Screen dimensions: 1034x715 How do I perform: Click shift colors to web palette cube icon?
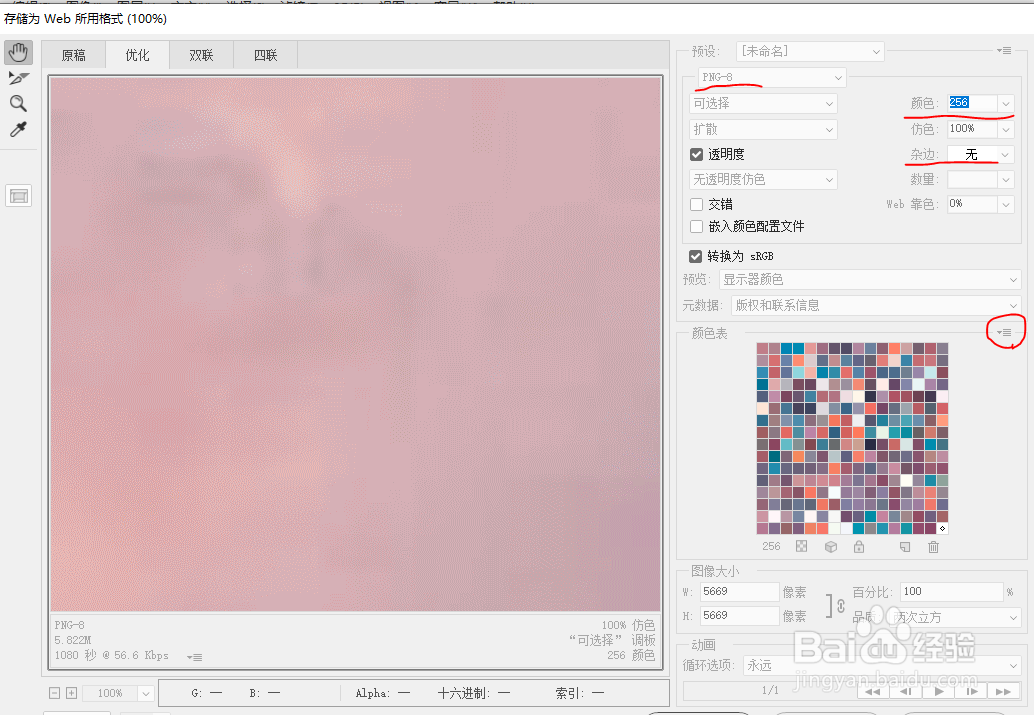click(x=831, y=546)
